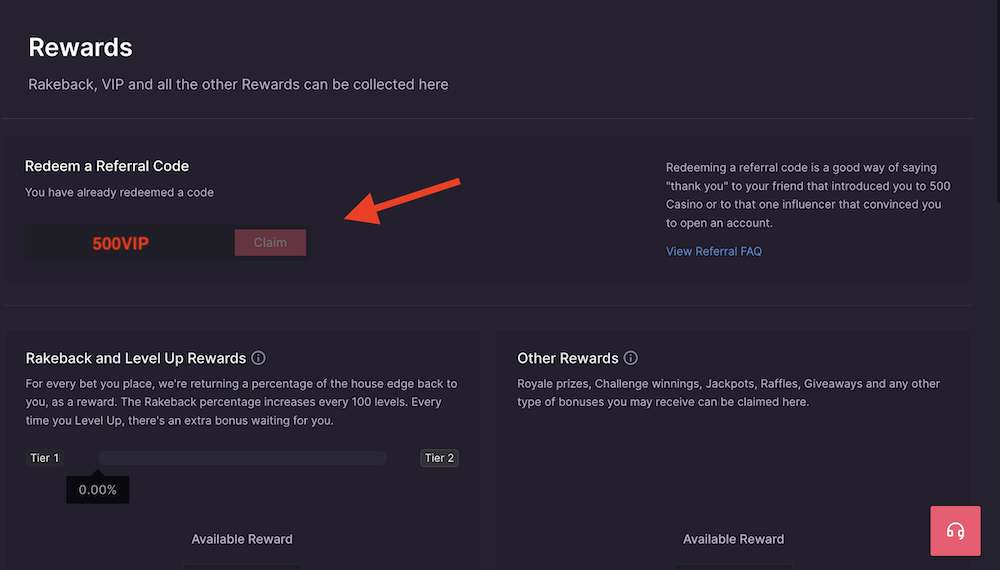The width and height of the screenshot is (1000, 570).
Task: Click the red arrow annotation
Action: click(x=402, y=201)
